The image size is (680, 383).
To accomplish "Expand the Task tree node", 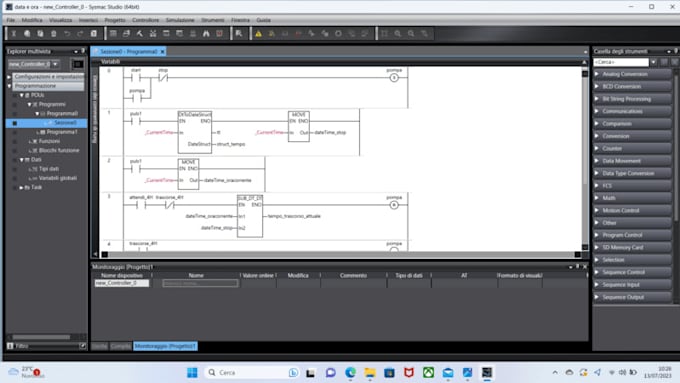I will click(22, 187).
